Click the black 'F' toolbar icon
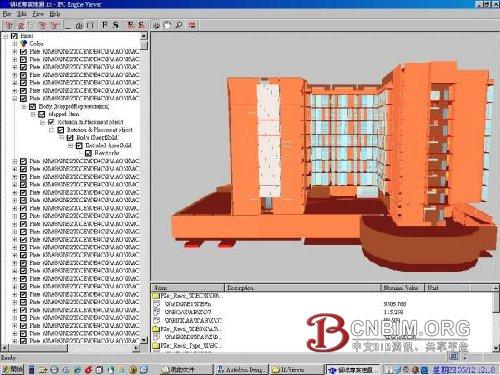This screenshot has height=375, width=500. pos(105,25)
